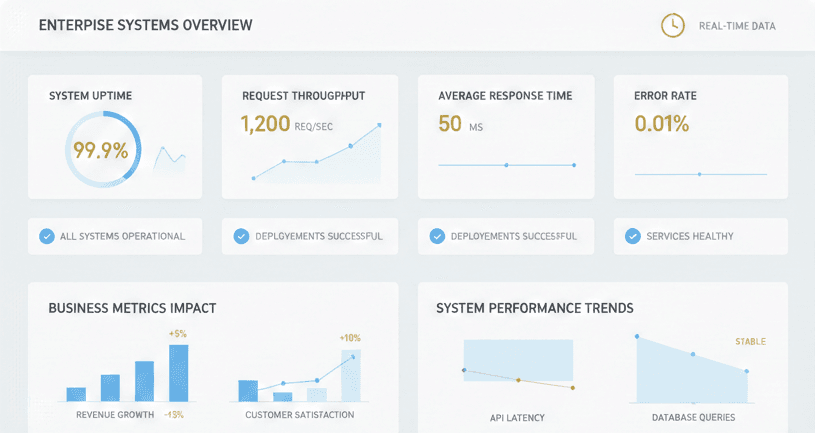Click the small sparkline beside the uptime gauge
815x433 pixels.
(170, 158)
